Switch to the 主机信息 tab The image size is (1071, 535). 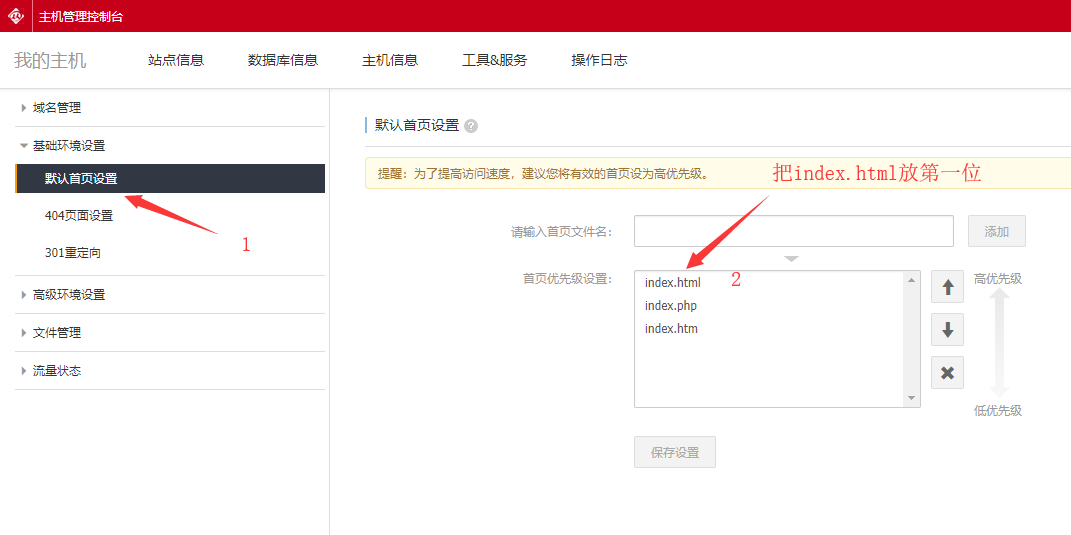tap(390, 60)
